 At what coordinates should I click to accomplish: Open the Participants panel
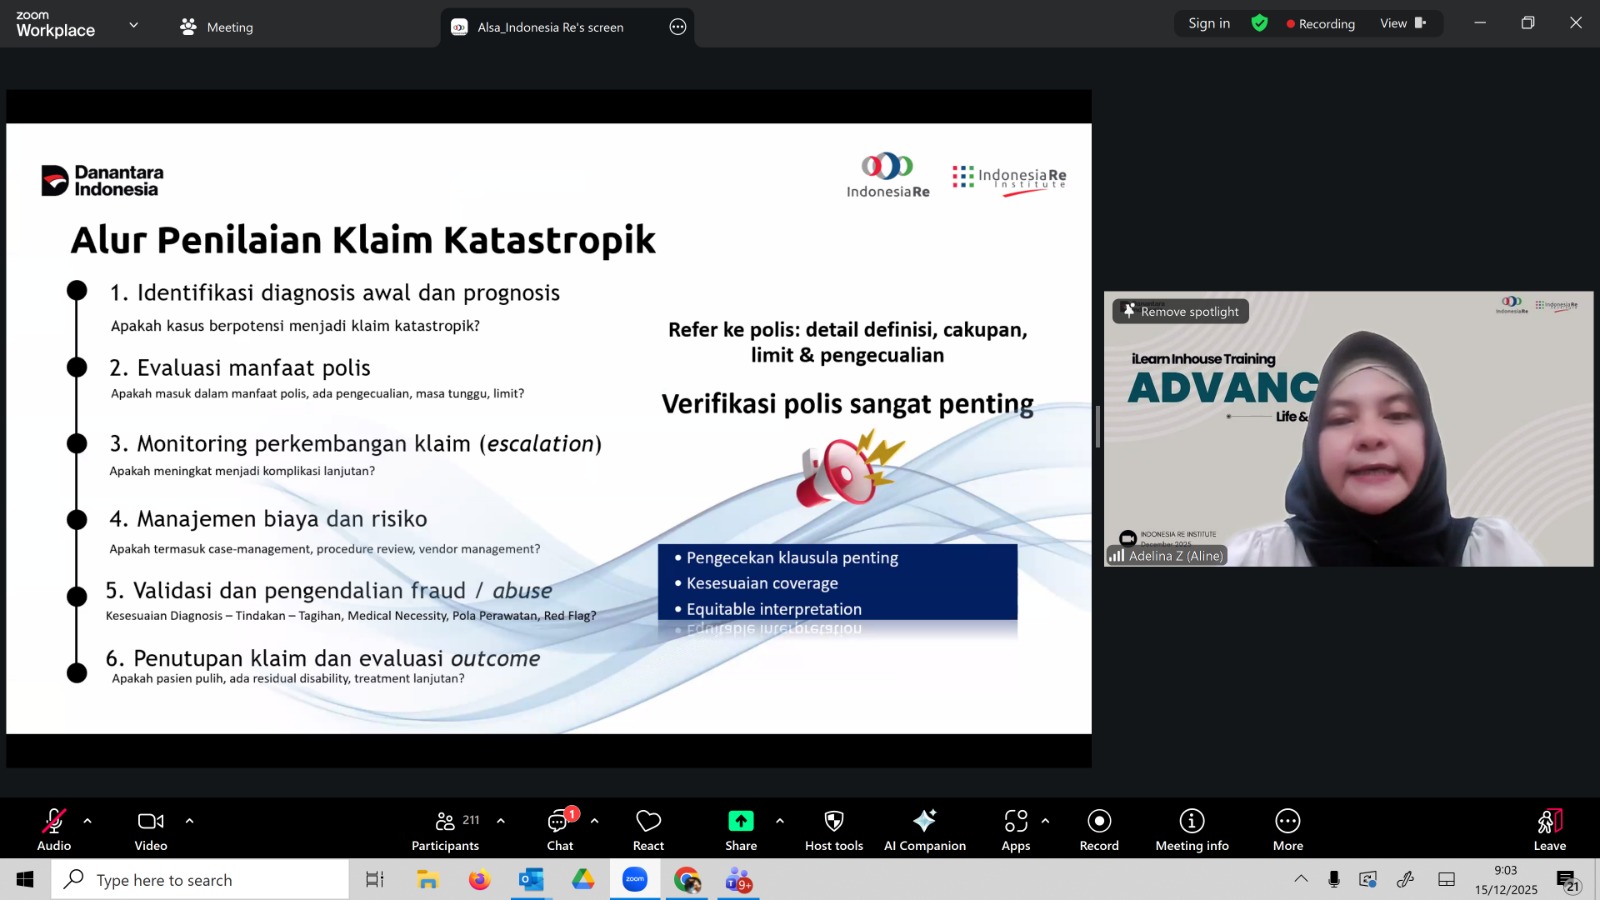(445, 829)
